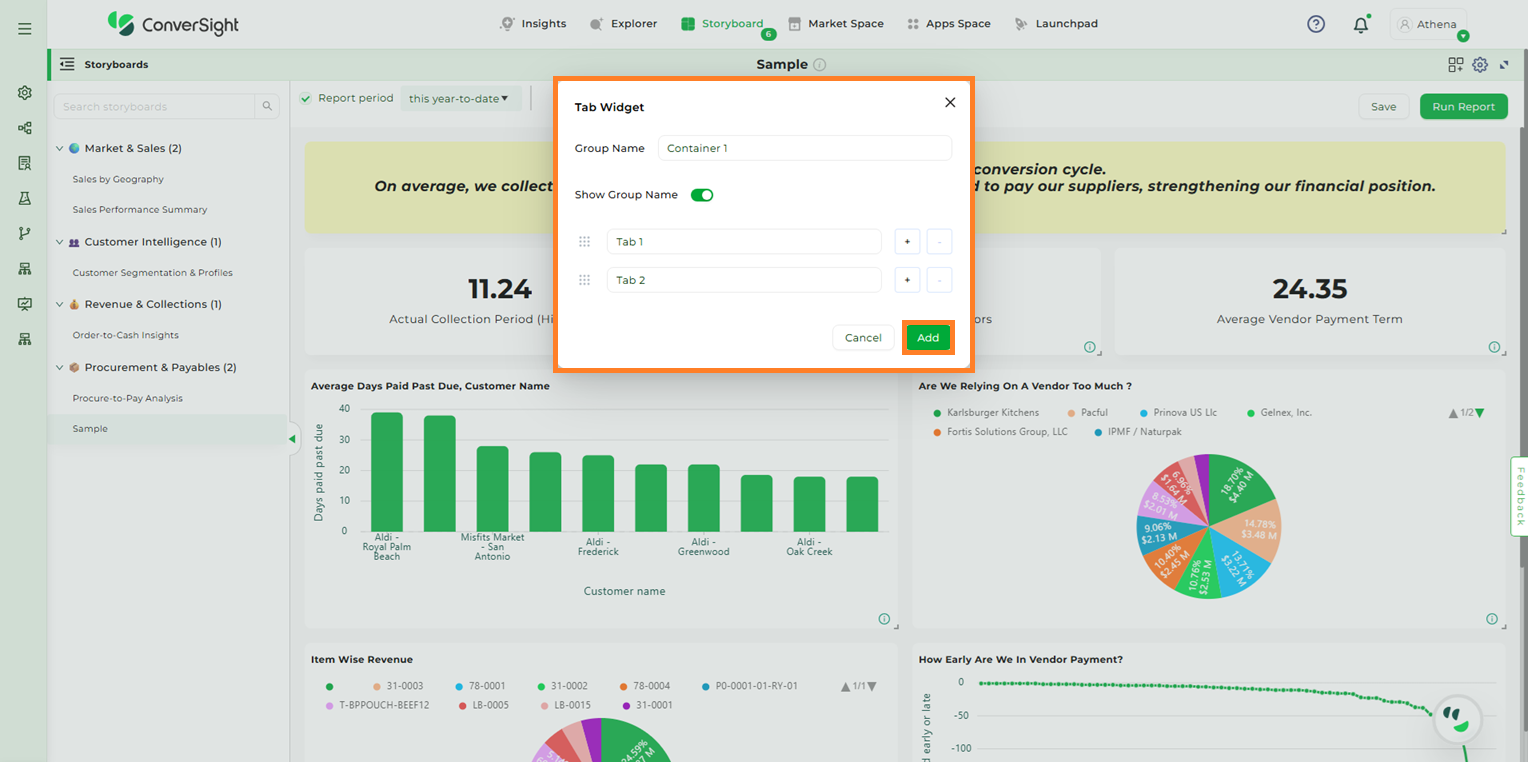Open the hamburger menu icon
Viewport: 1528px width, 762px height.
tap(24, 28)
